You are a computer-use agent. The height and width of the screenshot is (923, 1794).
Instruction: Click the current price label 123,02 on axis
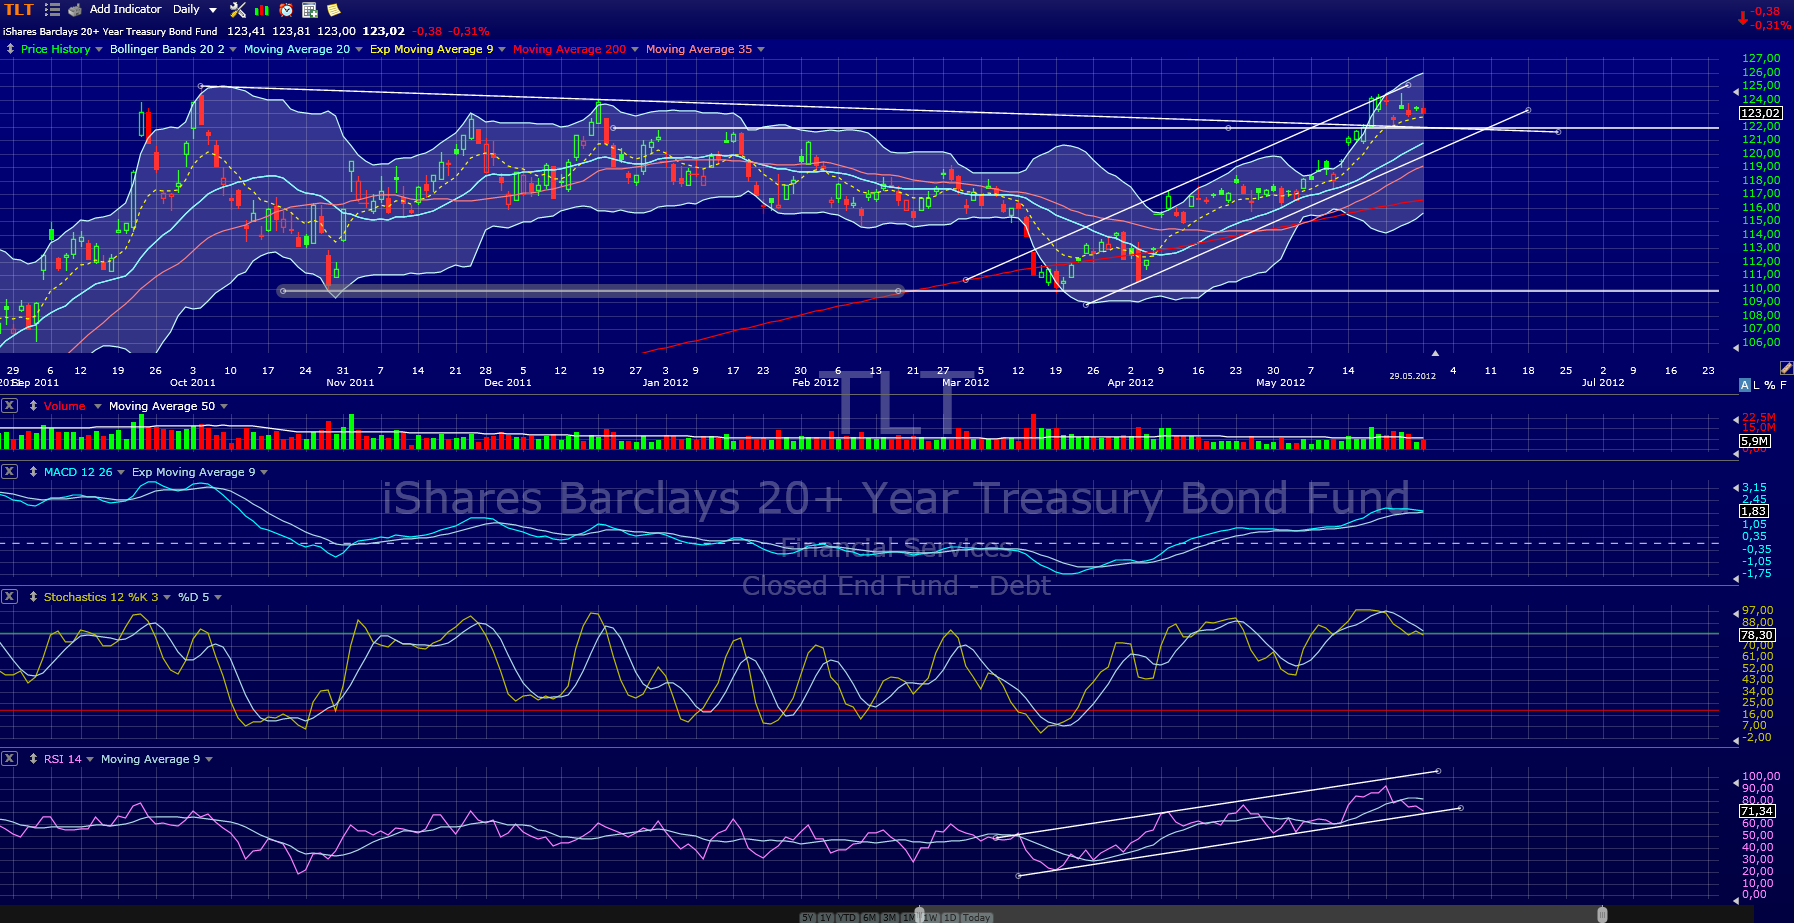click(1760, 113)
